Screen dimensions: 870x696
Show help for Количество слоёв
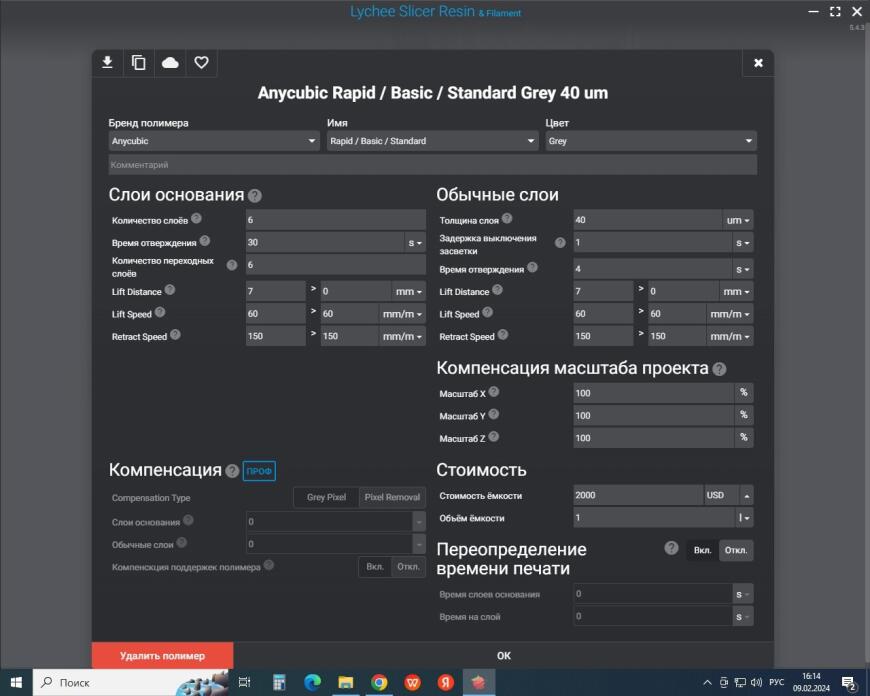(x=196, y=219)
